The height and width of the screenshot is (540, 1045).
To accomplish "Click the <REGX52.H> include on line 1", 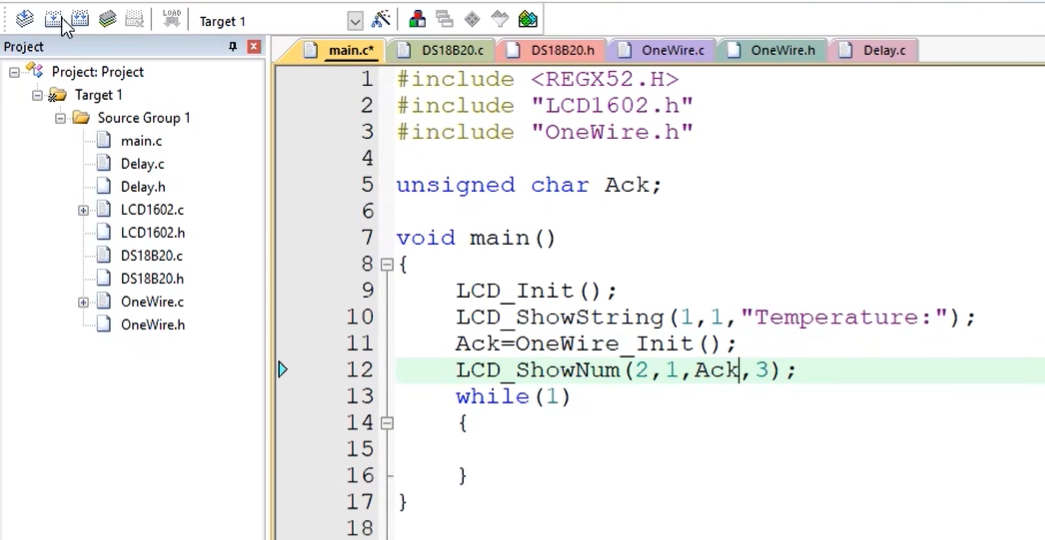I will point(605,79).
